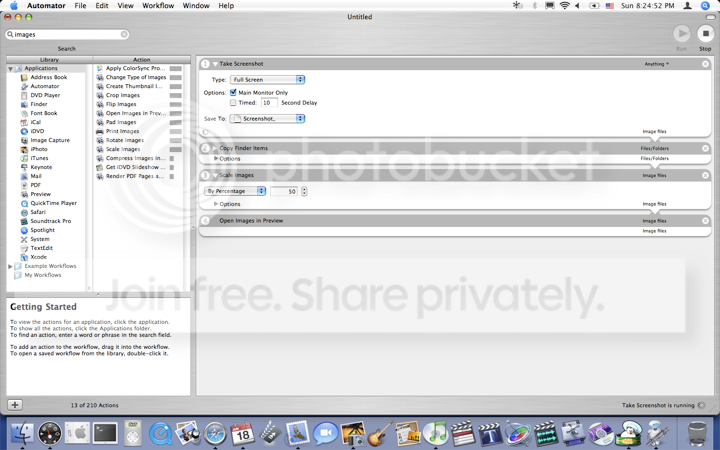Select QuickTime Player in the Library
Image resolution: width=720 pixels, height=450 pixels.
coord(53,203)
